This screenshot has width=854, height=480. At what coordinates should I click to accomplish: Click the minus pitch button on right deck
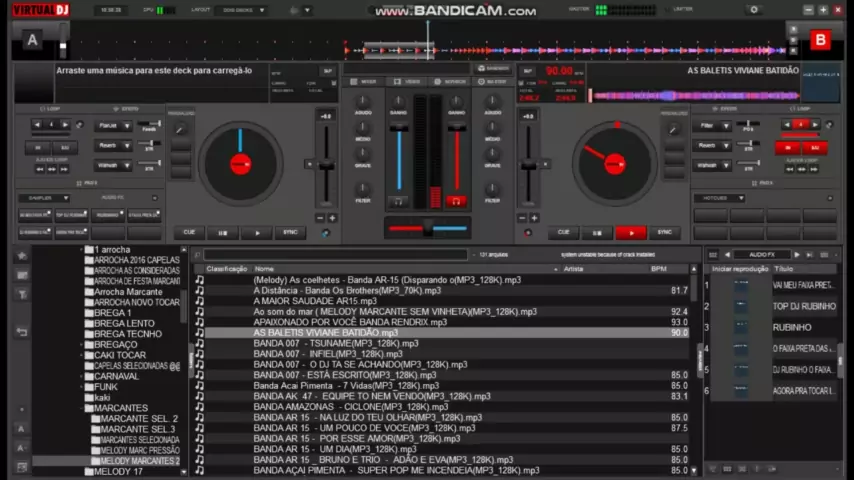520,217
